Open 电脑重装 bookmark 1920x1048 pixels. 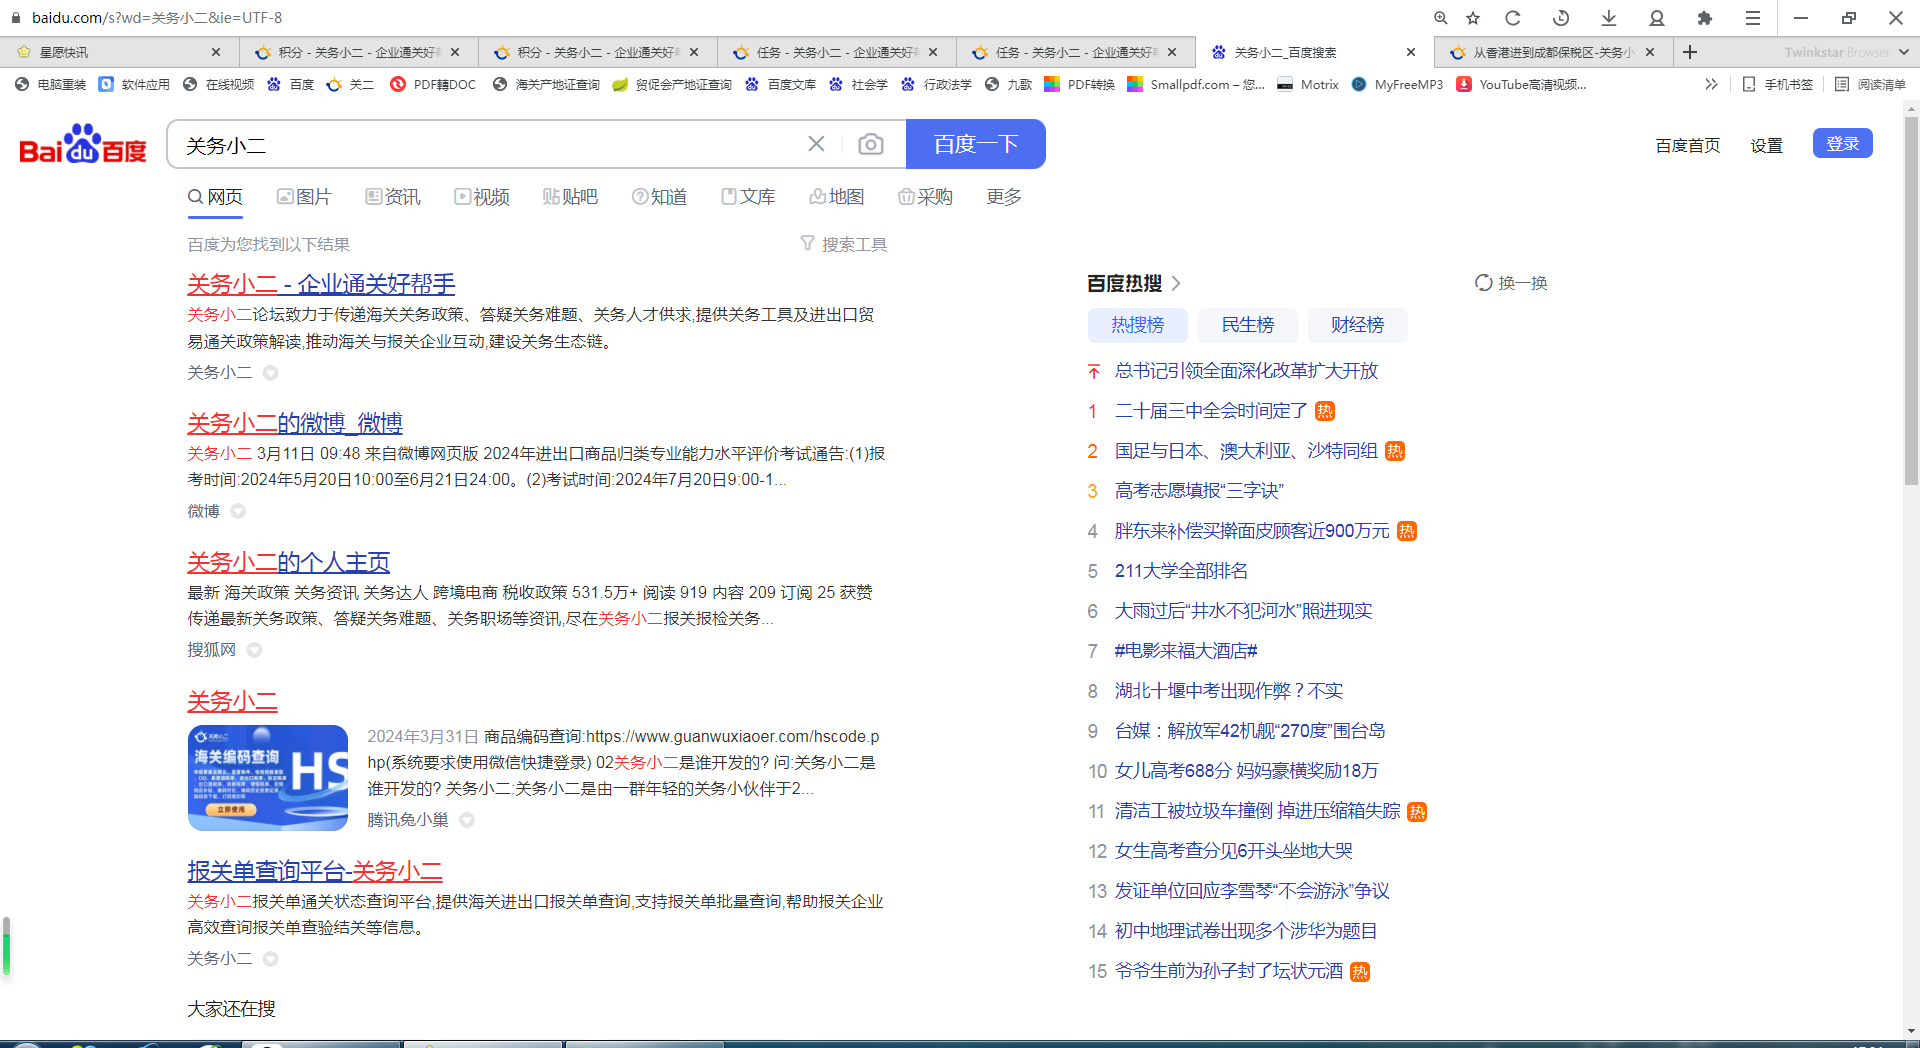click(x=51, y=84)
